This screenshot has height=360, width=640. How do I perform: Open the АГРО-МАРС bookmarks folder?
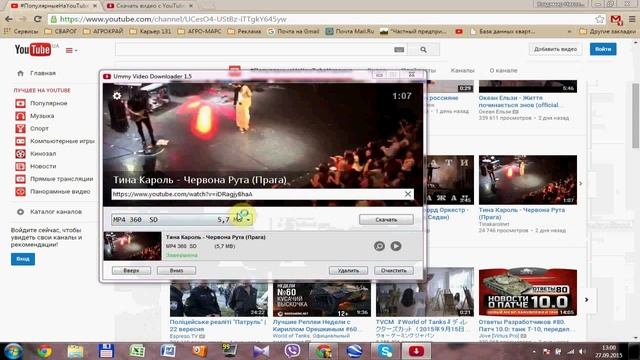pos(200,31)
